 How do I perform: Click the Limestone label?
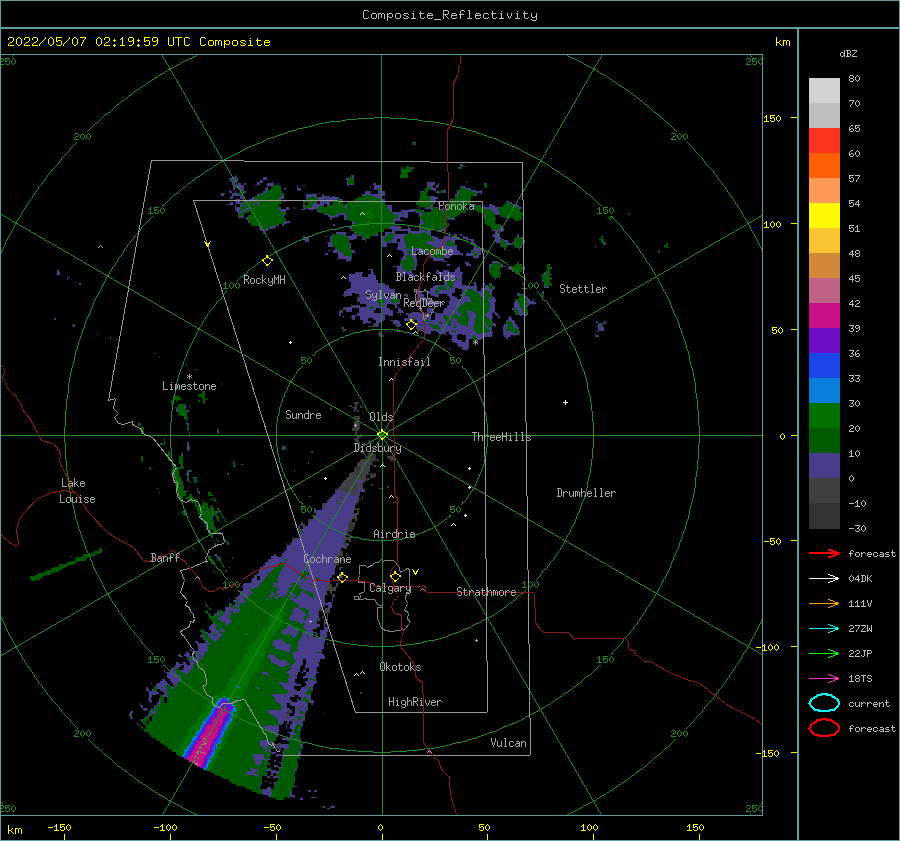pos(189,386)
